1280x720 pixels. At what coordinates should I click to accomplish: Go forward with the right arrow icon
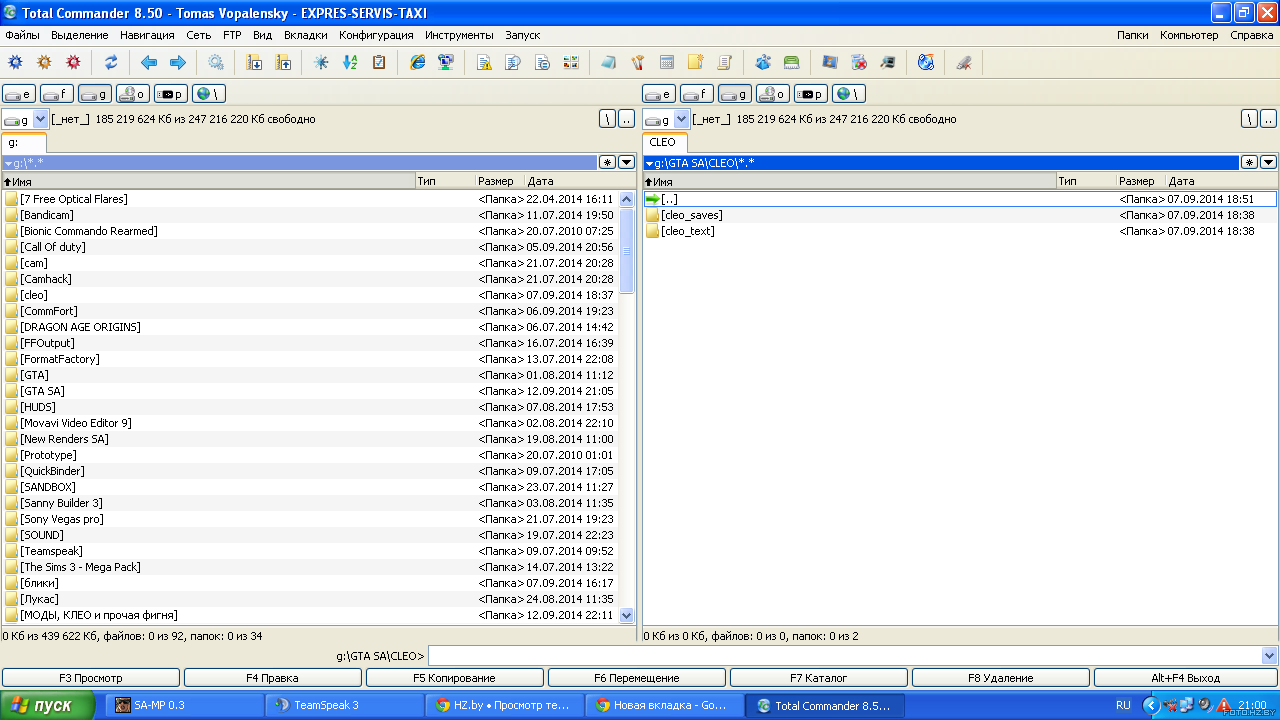[178, 62]
